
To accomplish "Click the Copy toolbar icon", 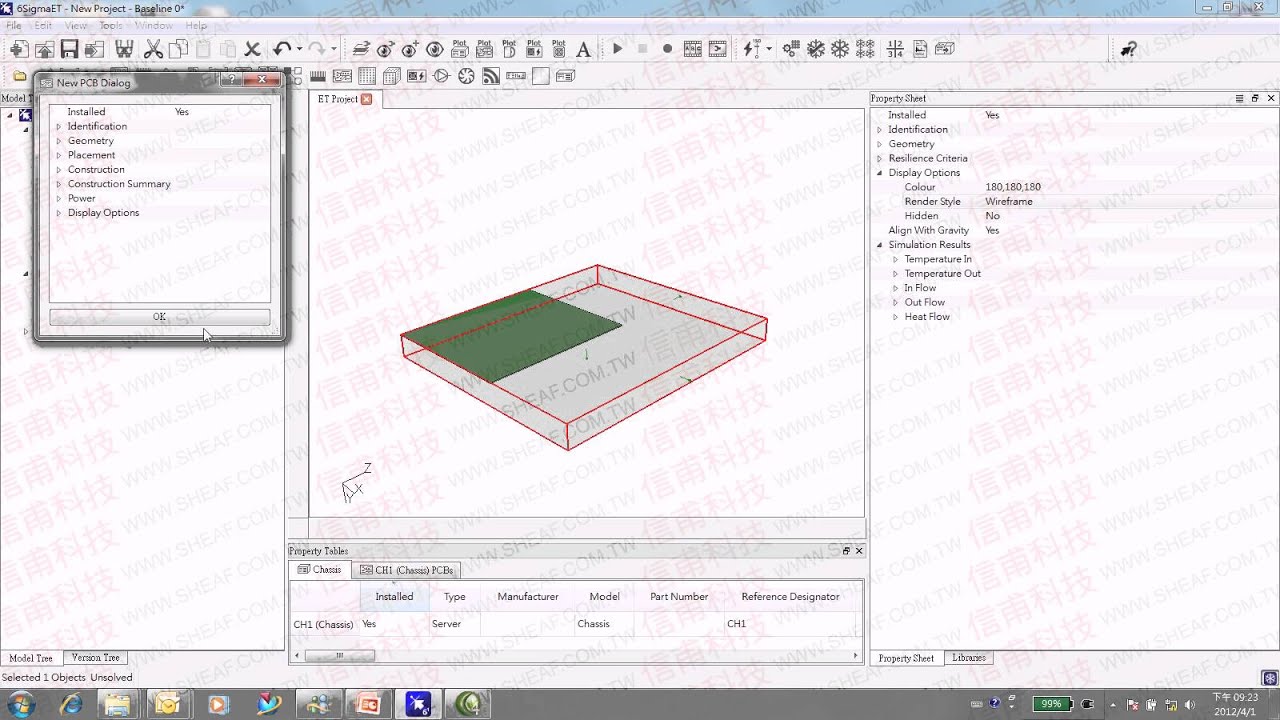I will point(178,49).
